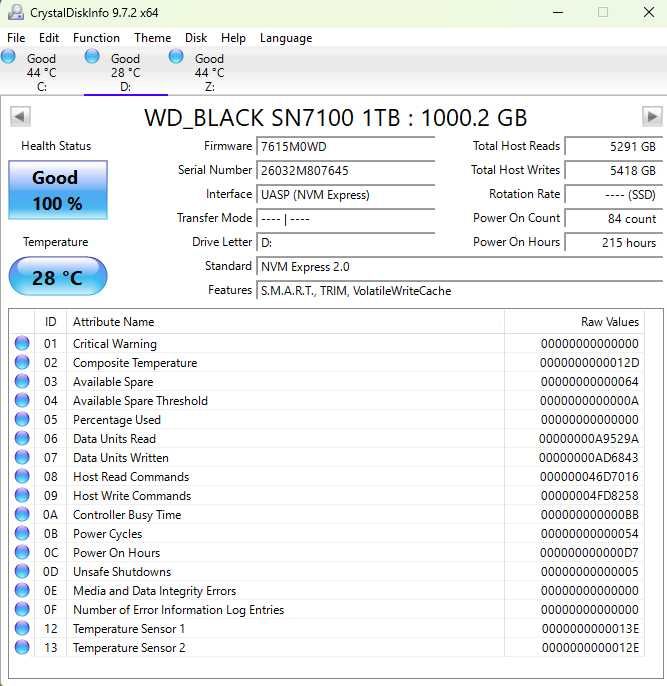Click the Interface field UASP (NVM Express)
The height and width of the screenshot is (686, 667).
point(346,195)
